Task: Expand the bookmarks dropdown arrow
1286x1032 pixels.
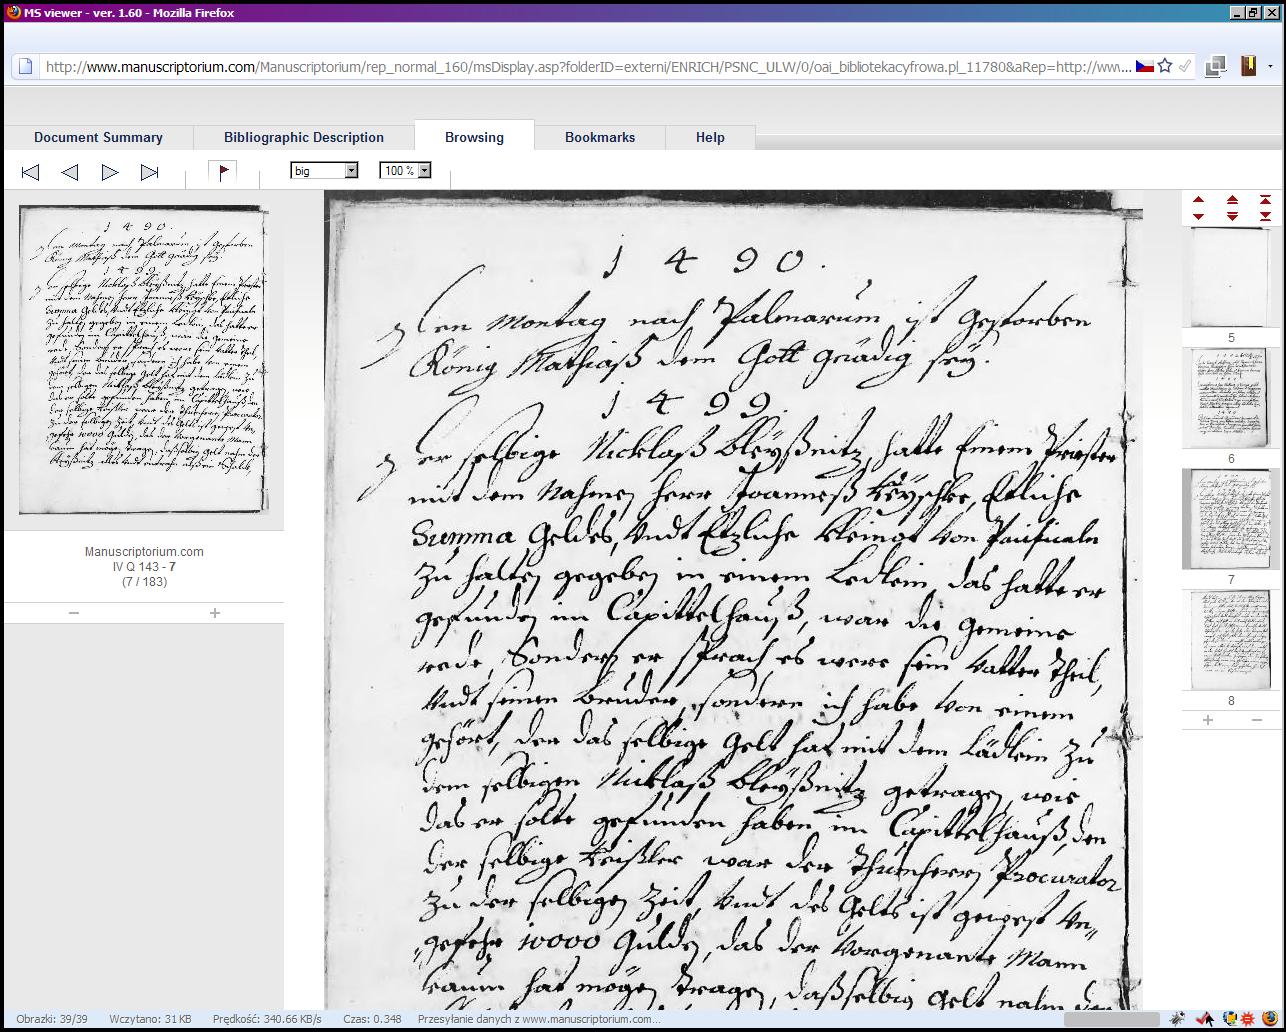Action: (1270, 67)
